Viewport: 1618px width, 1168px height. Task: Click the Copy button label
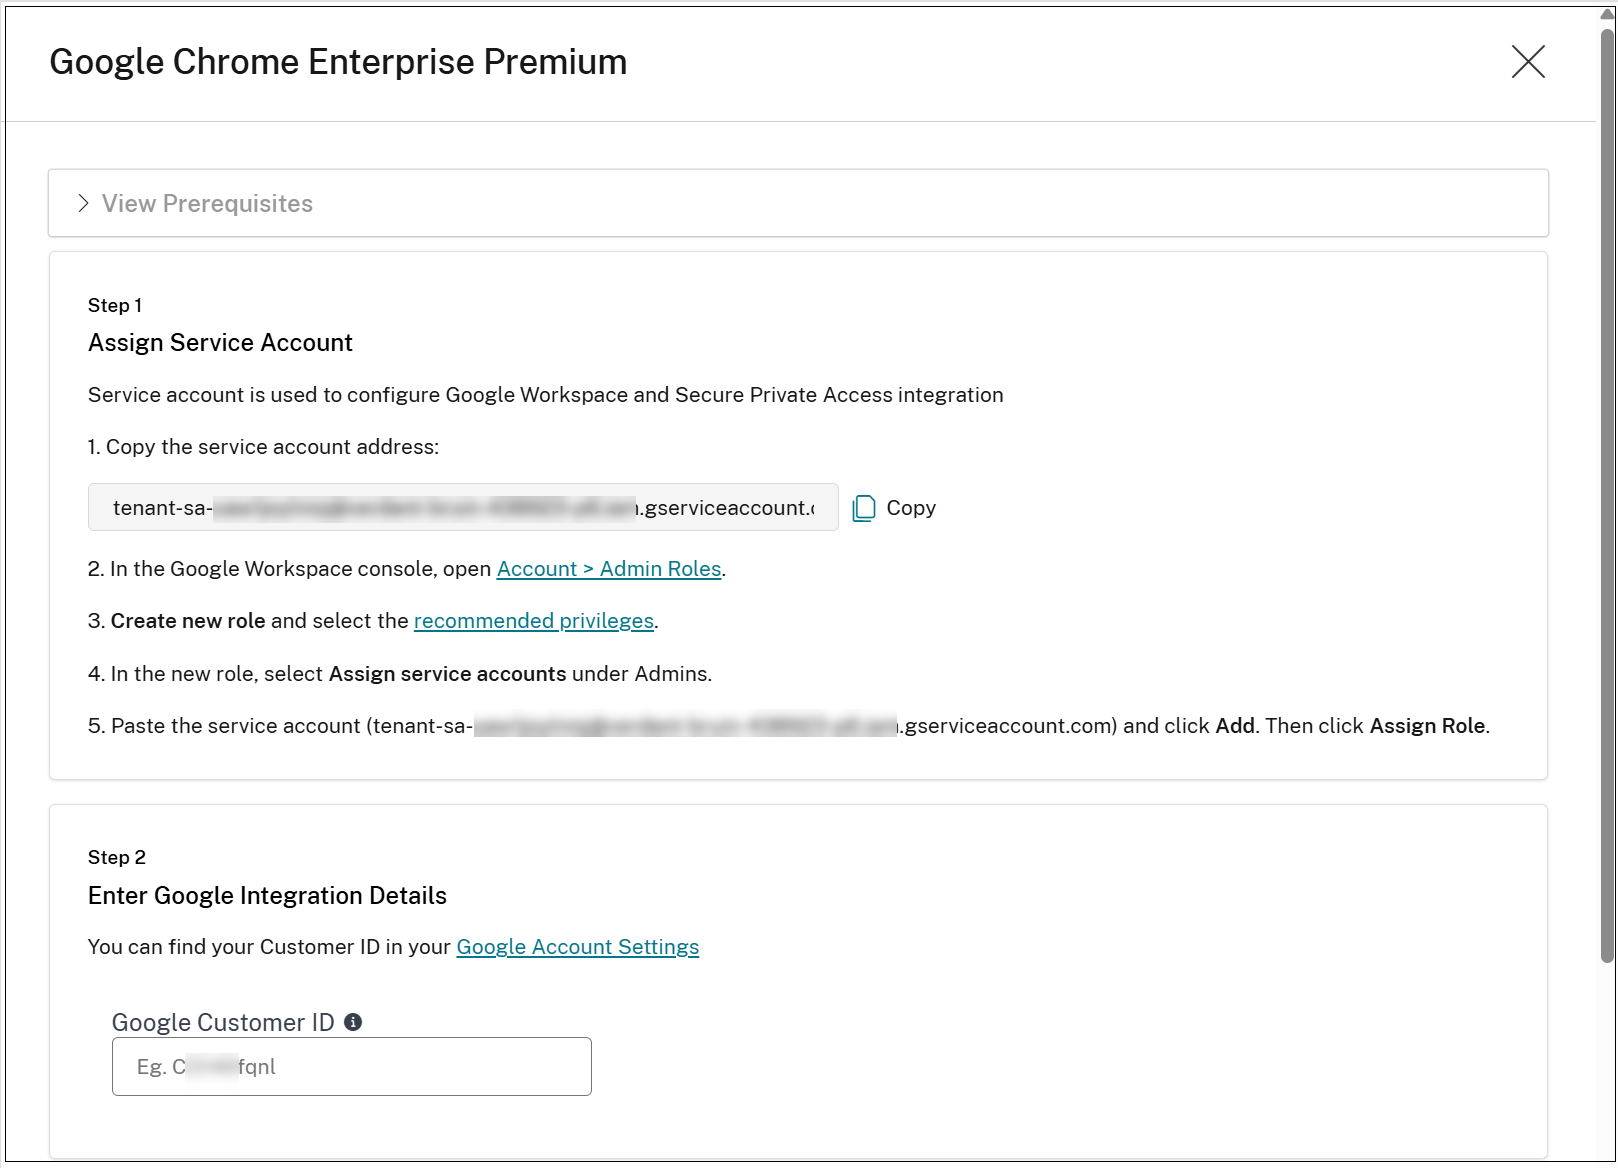910,508
